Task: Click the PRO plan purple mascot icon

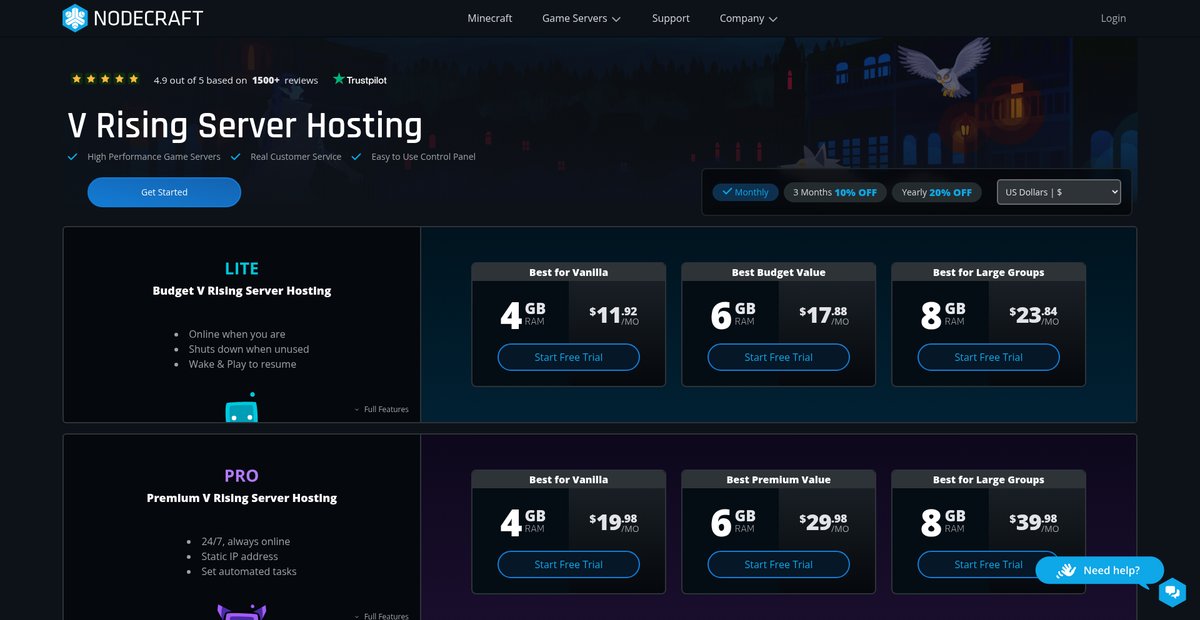Action: coord(241,612)
